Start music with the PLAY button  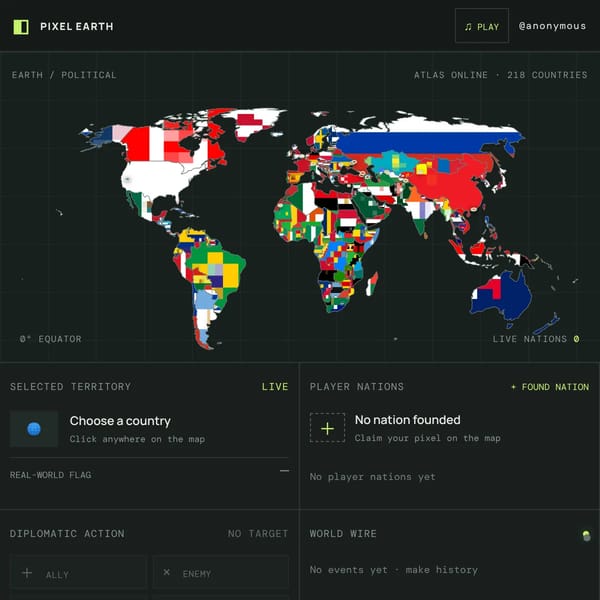482,26
